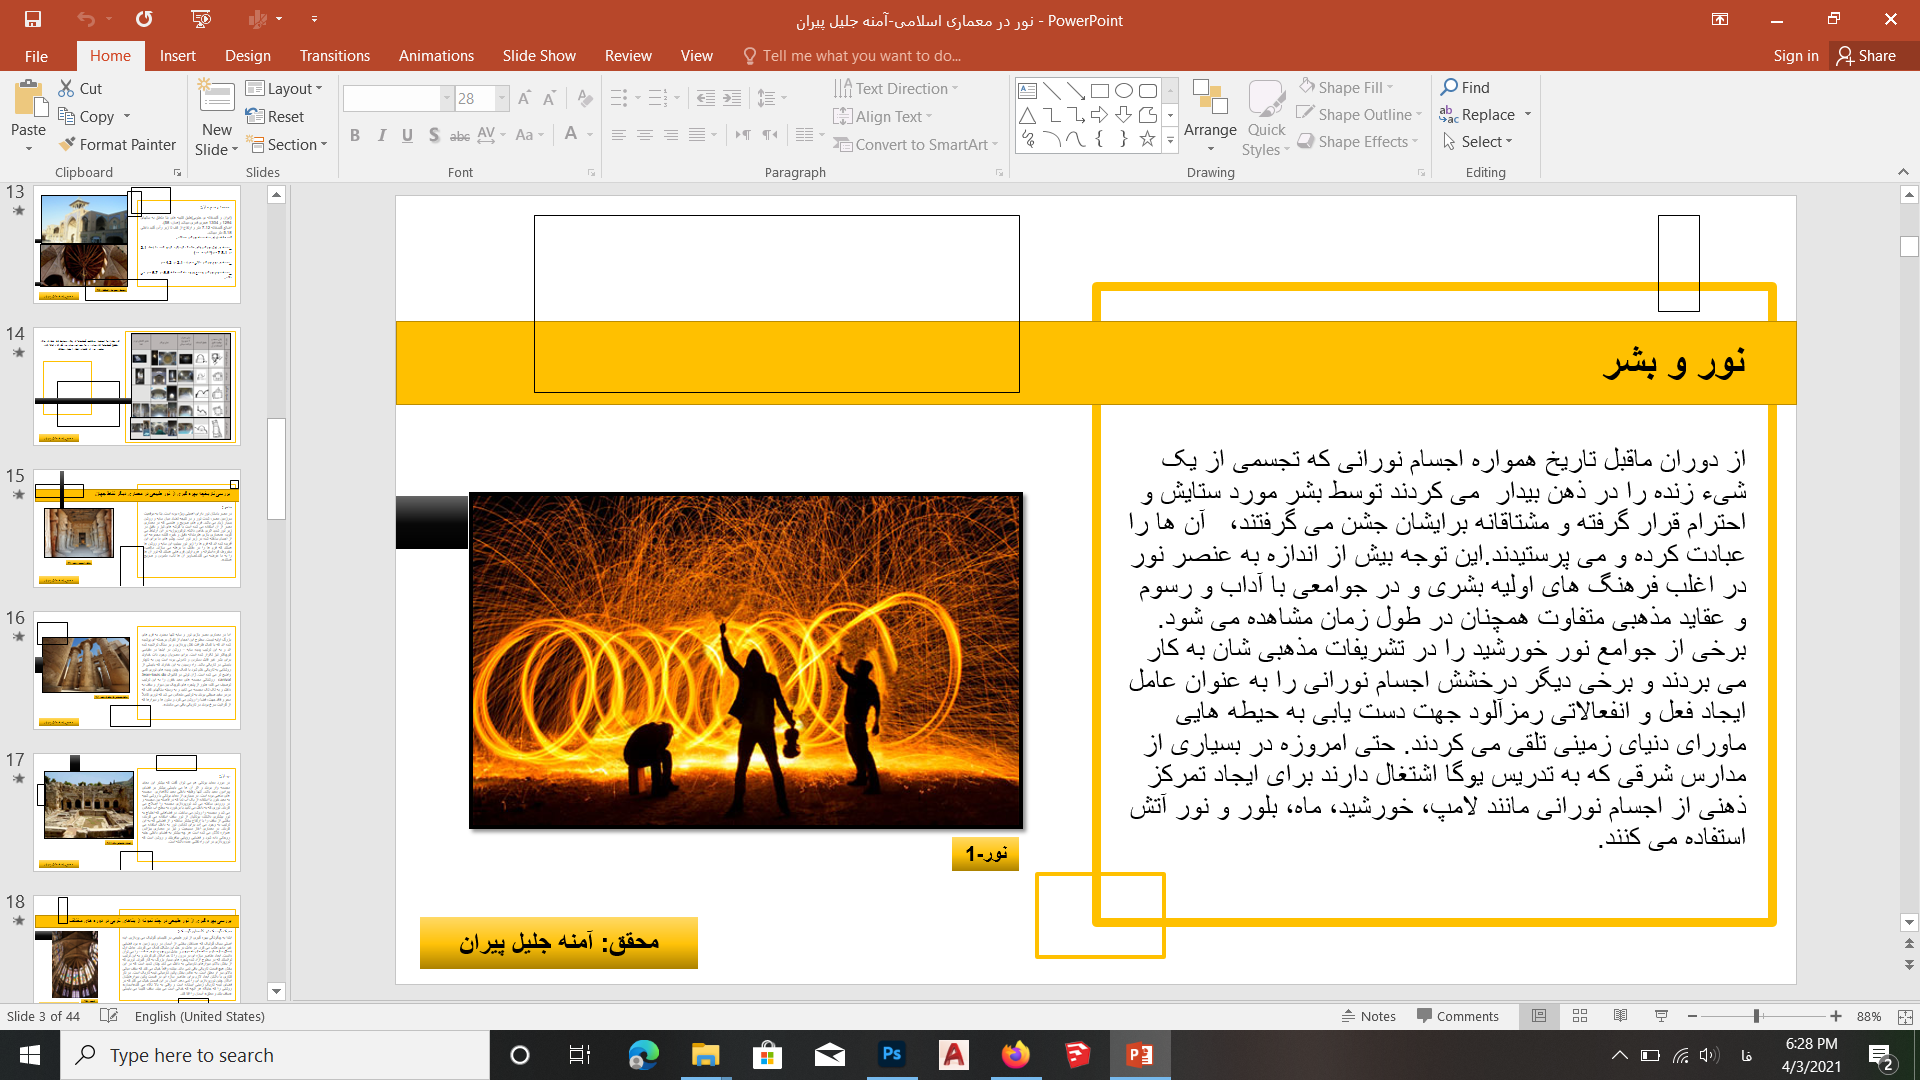Click the Slide Sorter view icon
Screen dimensions: 1920x1080
[x=1580, y=1016]
